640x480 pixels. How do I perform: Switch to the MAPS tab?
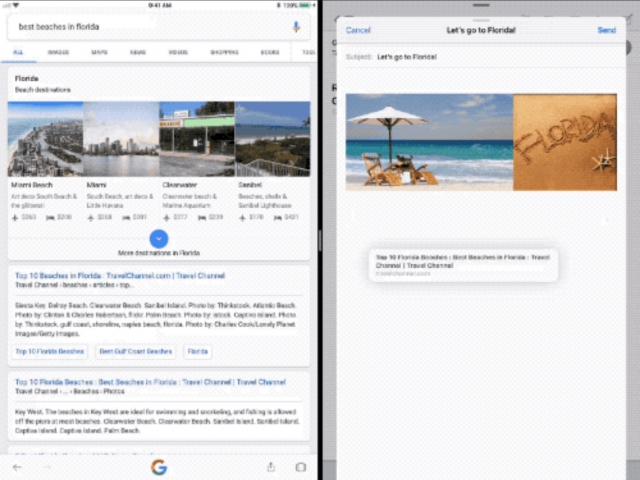point(99,52)
